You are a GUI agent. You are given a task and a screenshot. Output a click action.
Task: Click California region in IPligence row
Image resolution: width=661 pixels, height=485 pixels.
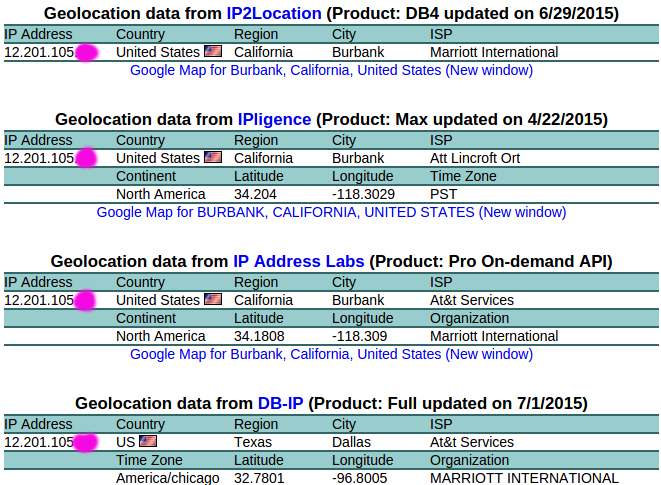pyautogui.click(x=263, y=158)
